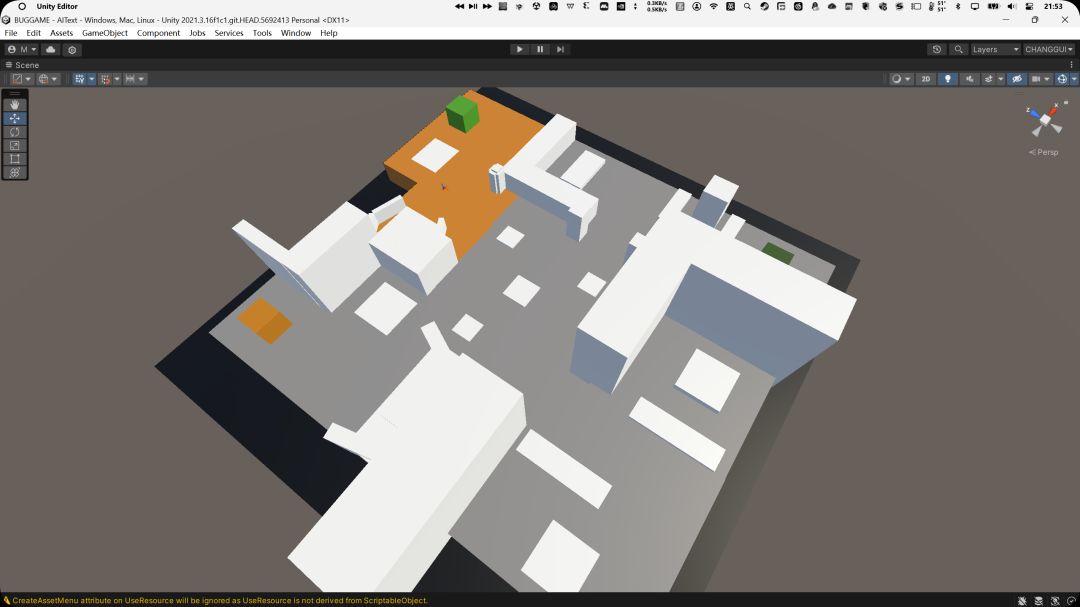The width and height of the screenshot is (1080, 607).
Task: Open the Undo History button
Action: coord(937,50)
